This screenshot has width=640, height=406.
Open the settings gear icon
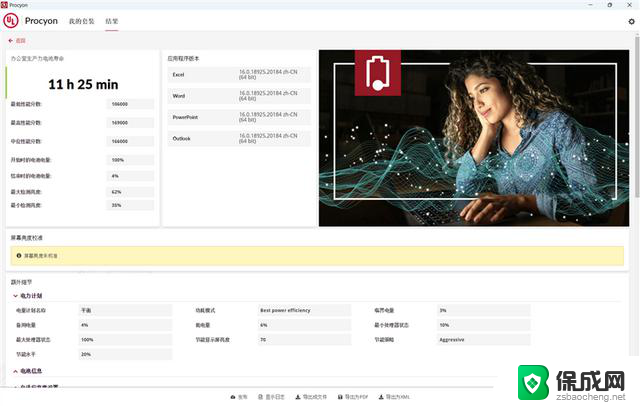pyautogui.click(x=631, y=21)
